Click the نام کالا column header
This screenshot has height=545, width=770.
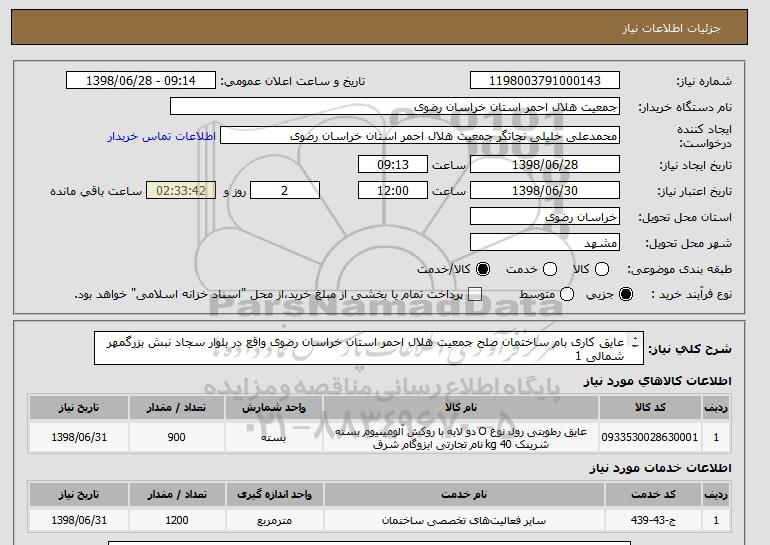(x=461, y=408)
